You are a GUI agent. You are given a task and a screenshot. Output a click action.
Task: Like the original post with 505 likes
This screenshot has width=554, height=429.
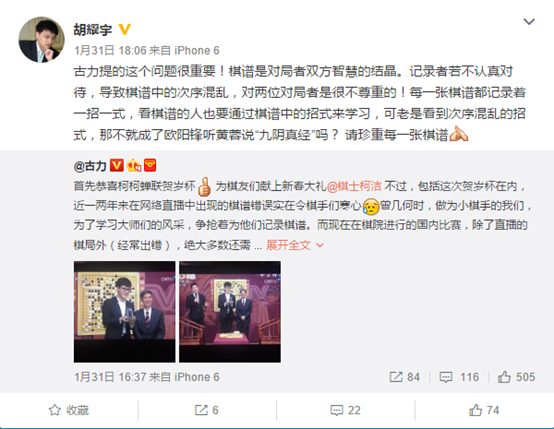coord(516,377)
